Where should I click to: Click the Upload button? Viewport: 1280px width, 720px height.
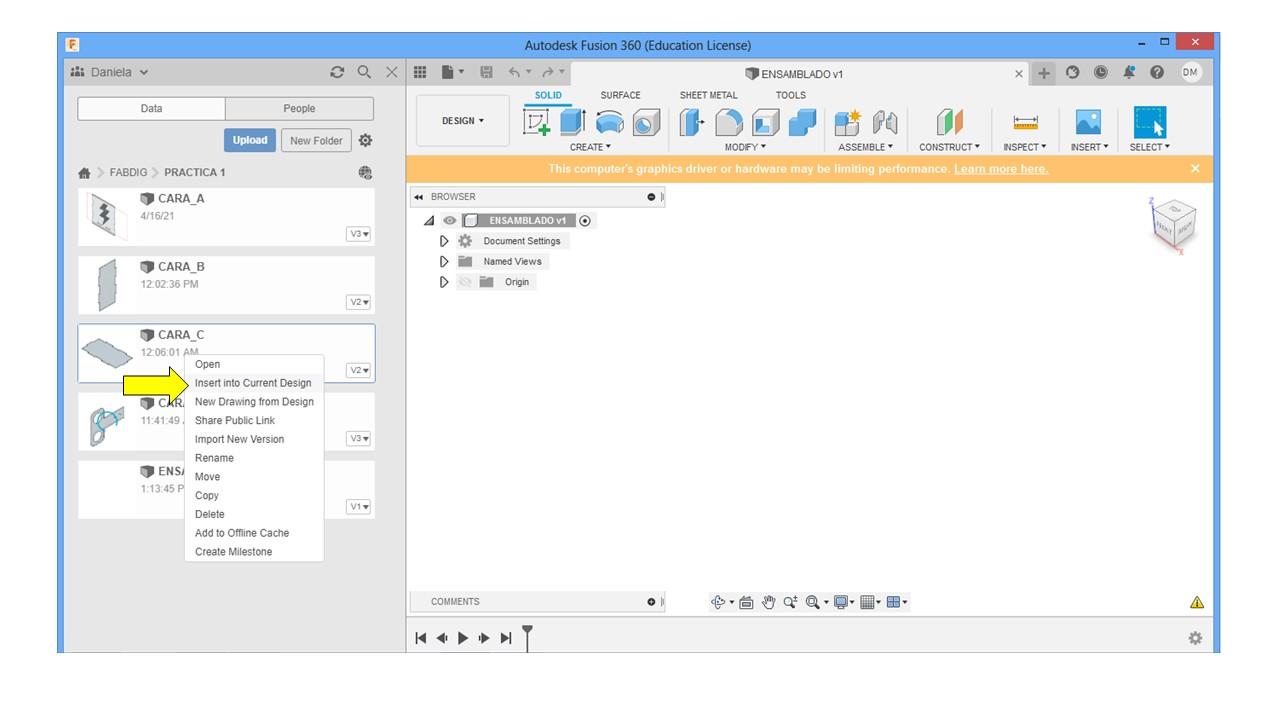(x=250, y=141)
